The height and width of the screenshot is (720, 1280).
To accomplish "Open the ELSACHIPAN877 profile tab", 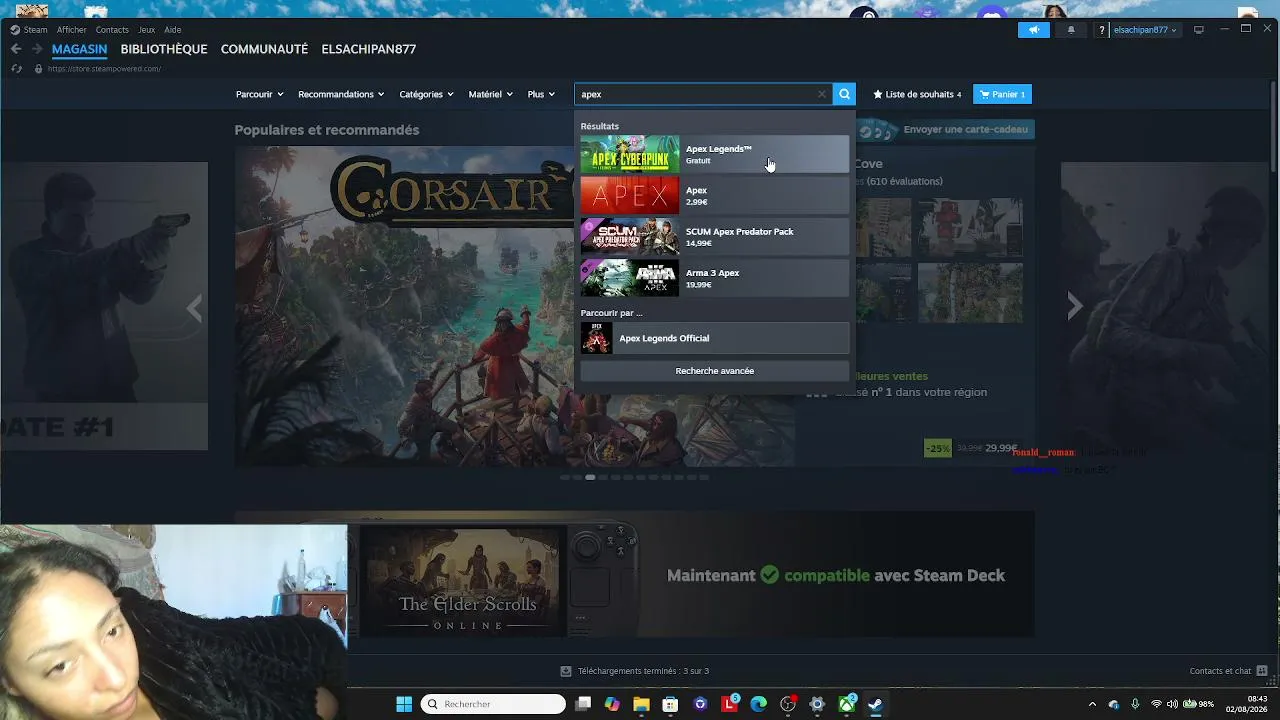I will coord(369,49).
